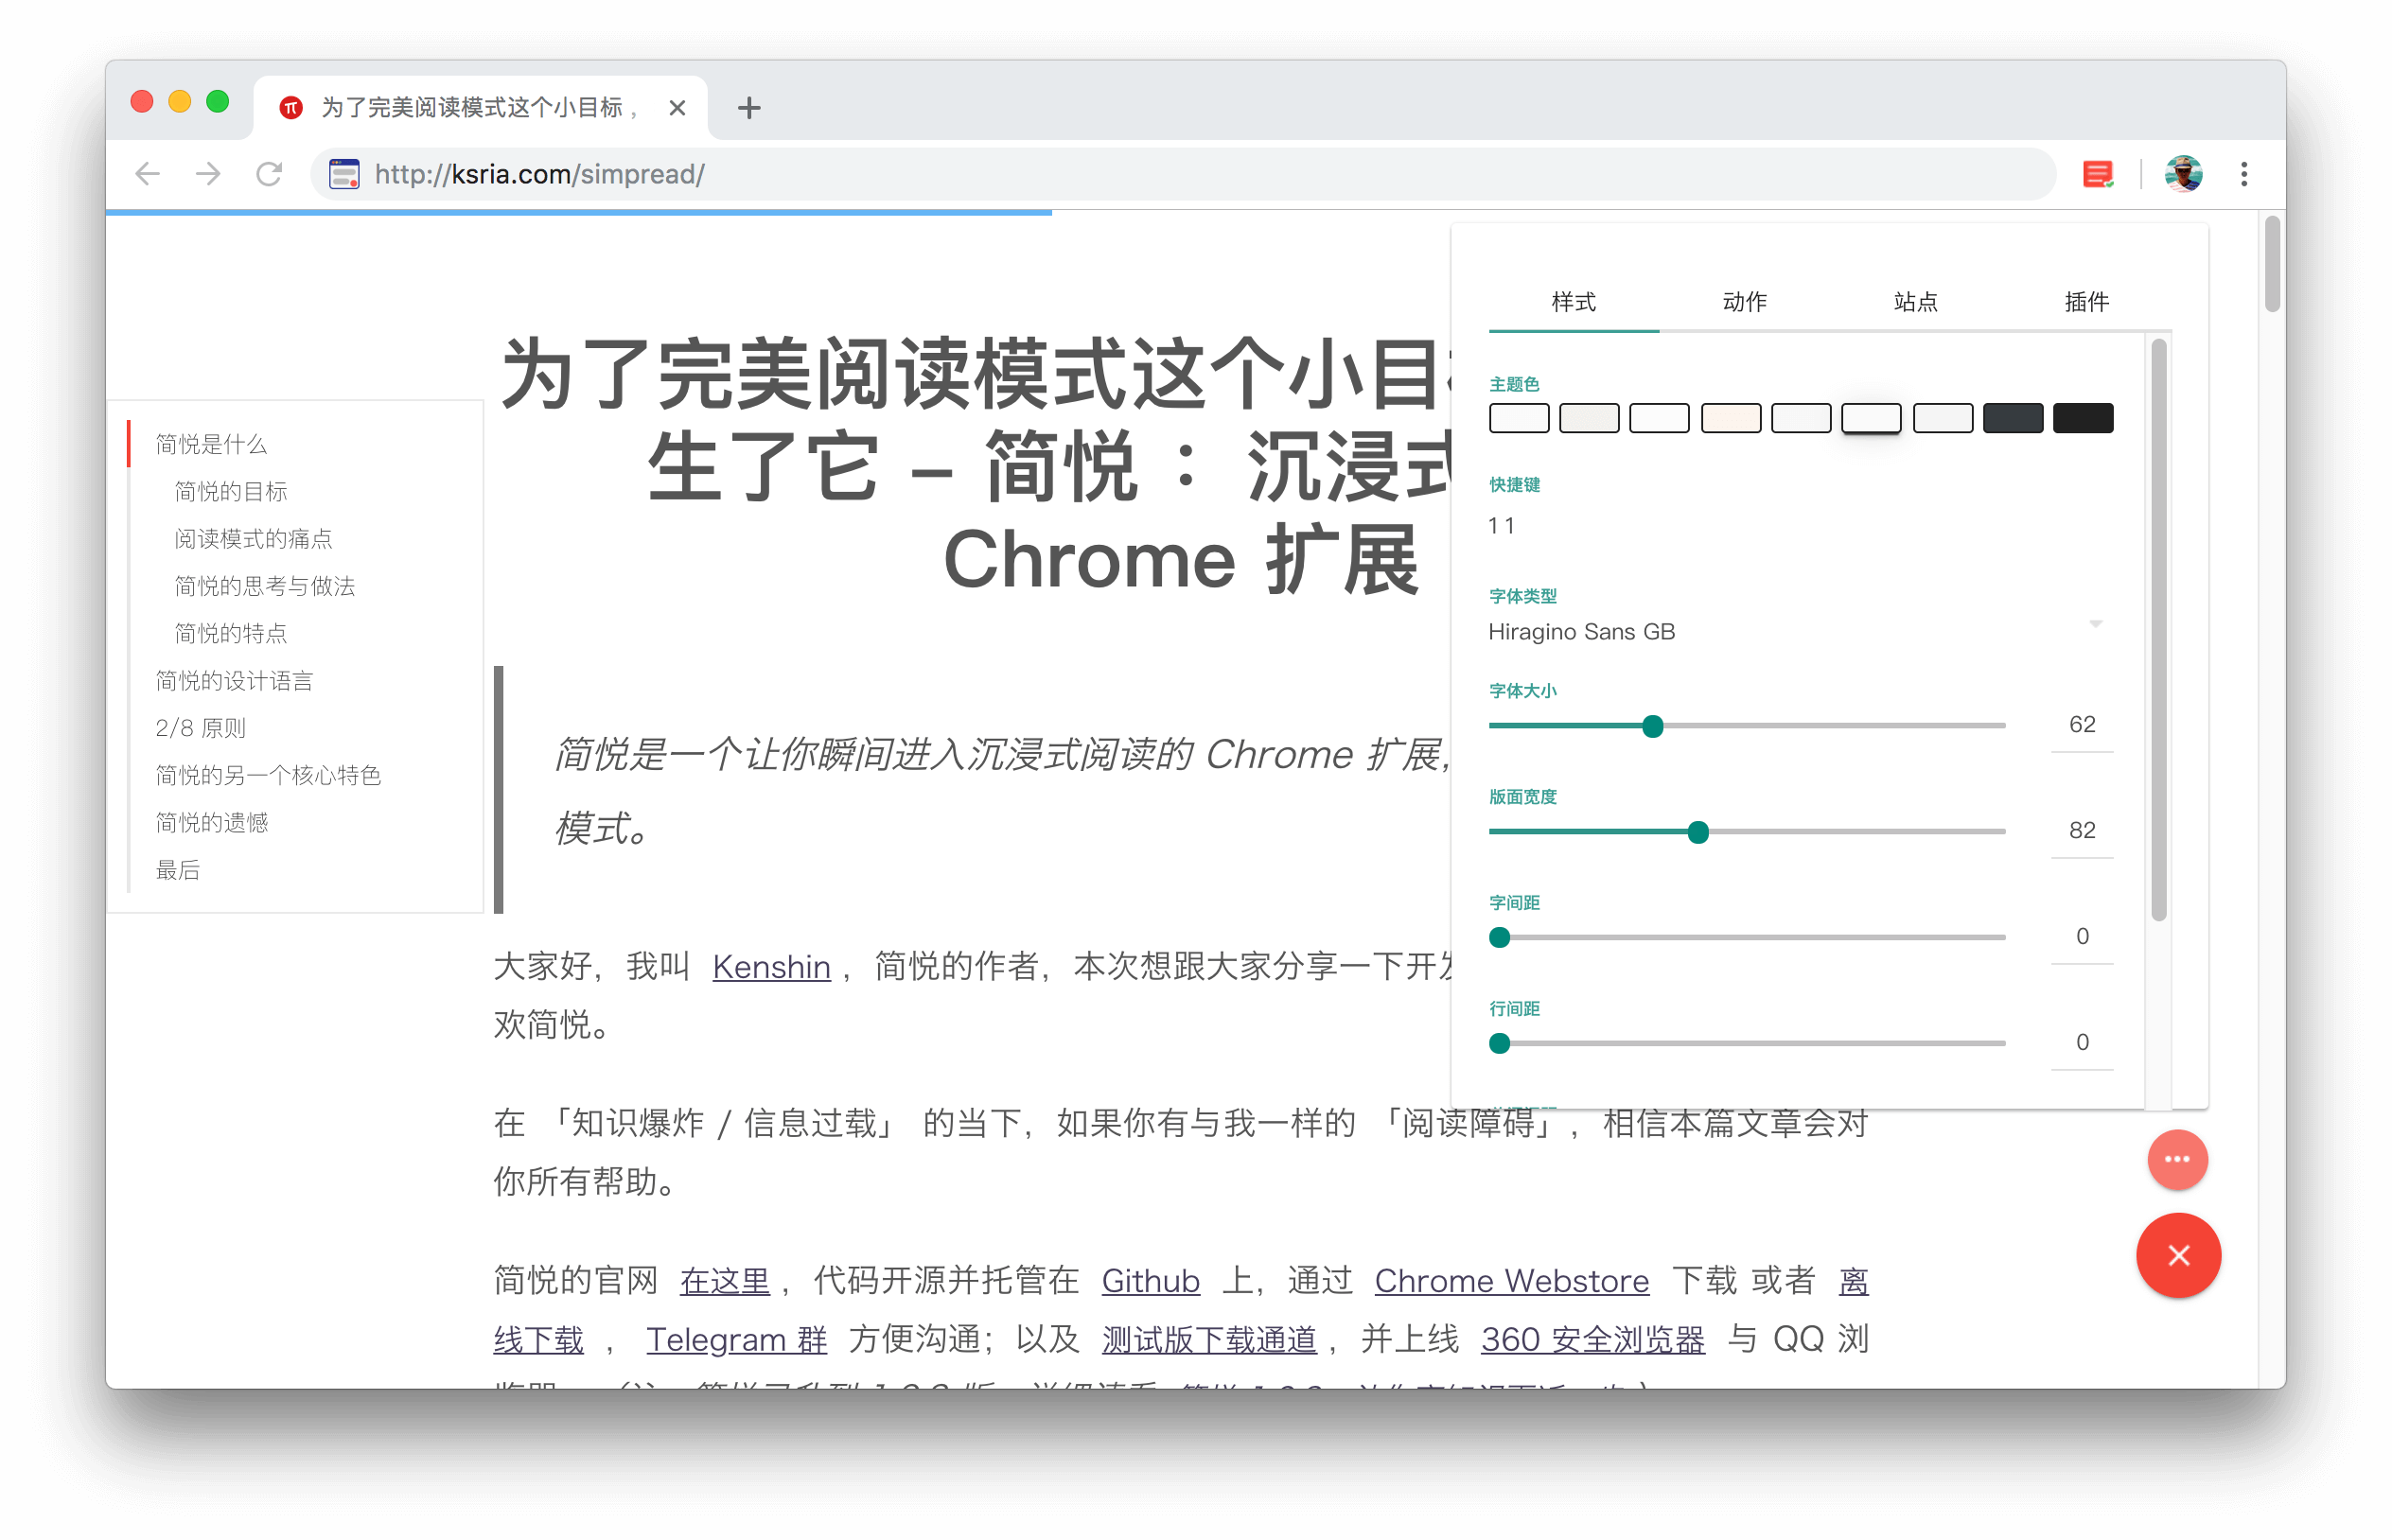Open the 360 安全浏览器 link
This screenshot has width=2392, height=1540.
1592,1340
